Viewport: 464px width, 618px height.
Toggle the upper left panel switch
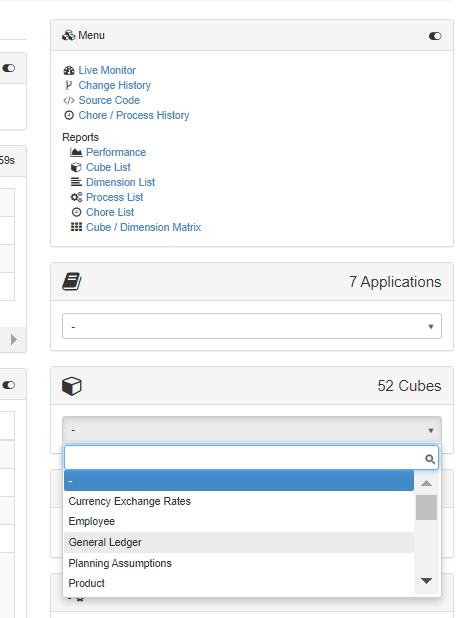click(x=9, y=68)
